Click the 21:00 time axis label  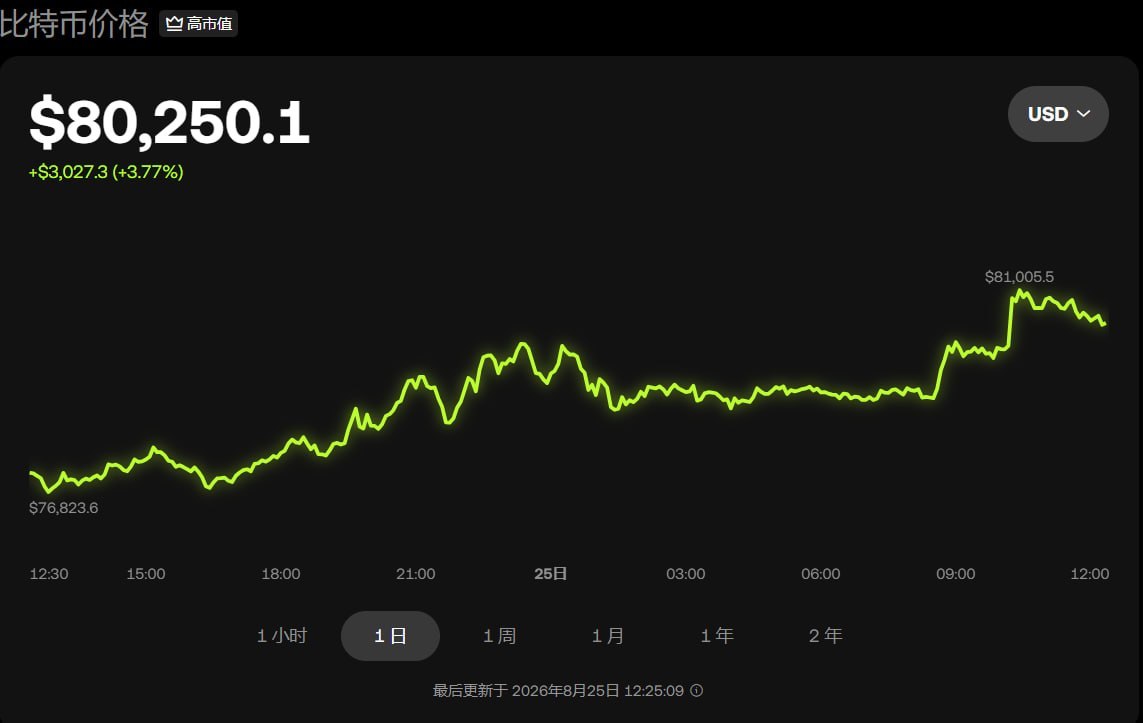(x=416, y=574)
